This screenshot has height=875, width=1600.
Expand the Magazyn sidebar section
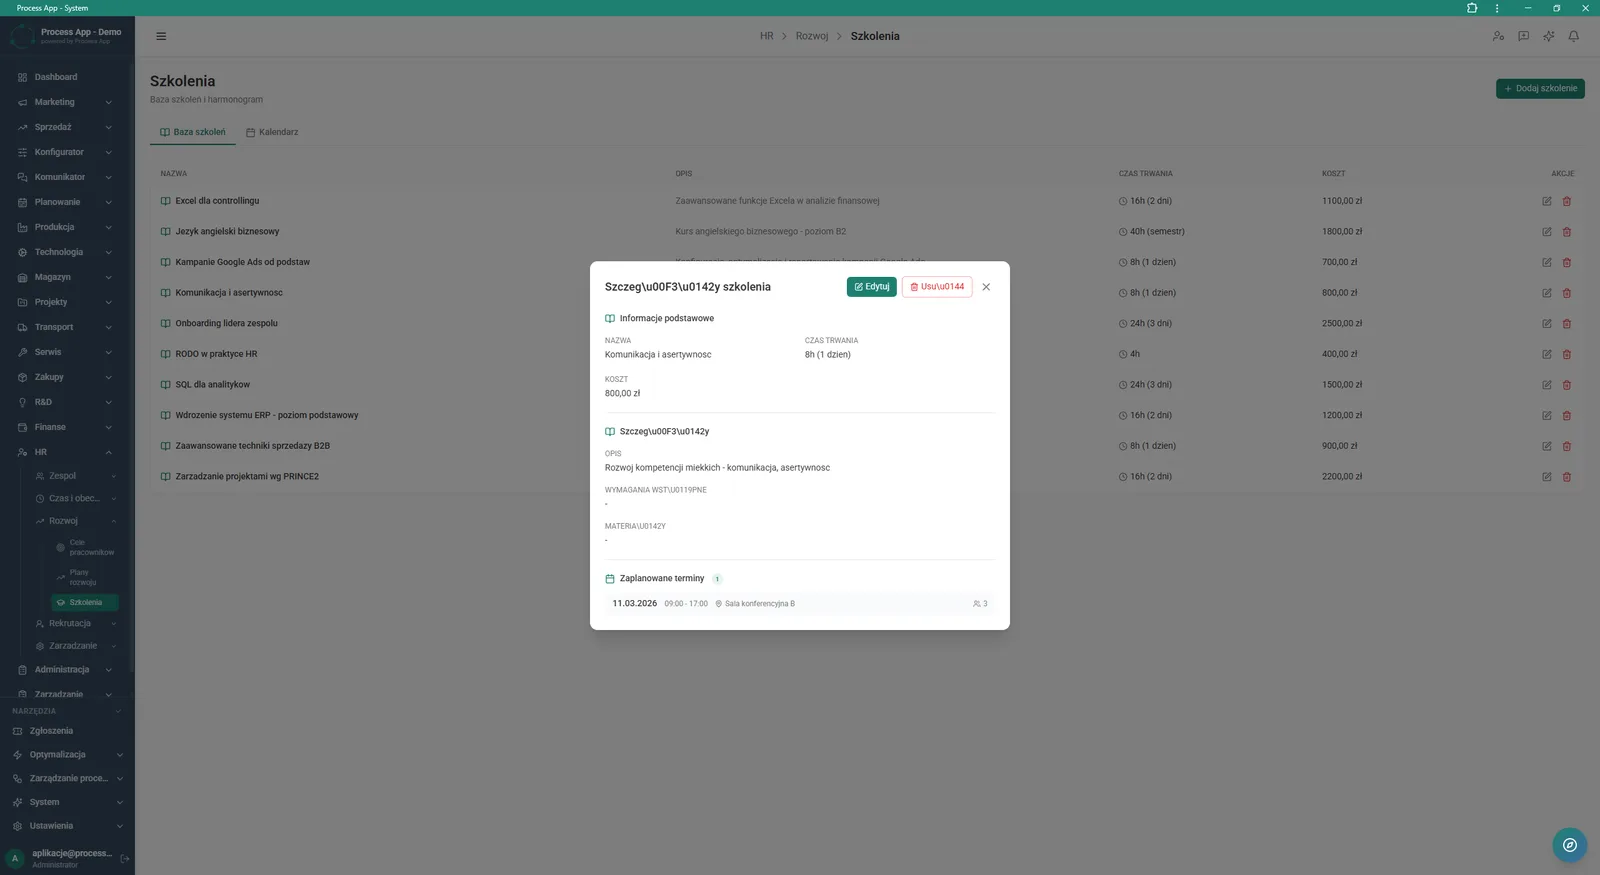66,277
